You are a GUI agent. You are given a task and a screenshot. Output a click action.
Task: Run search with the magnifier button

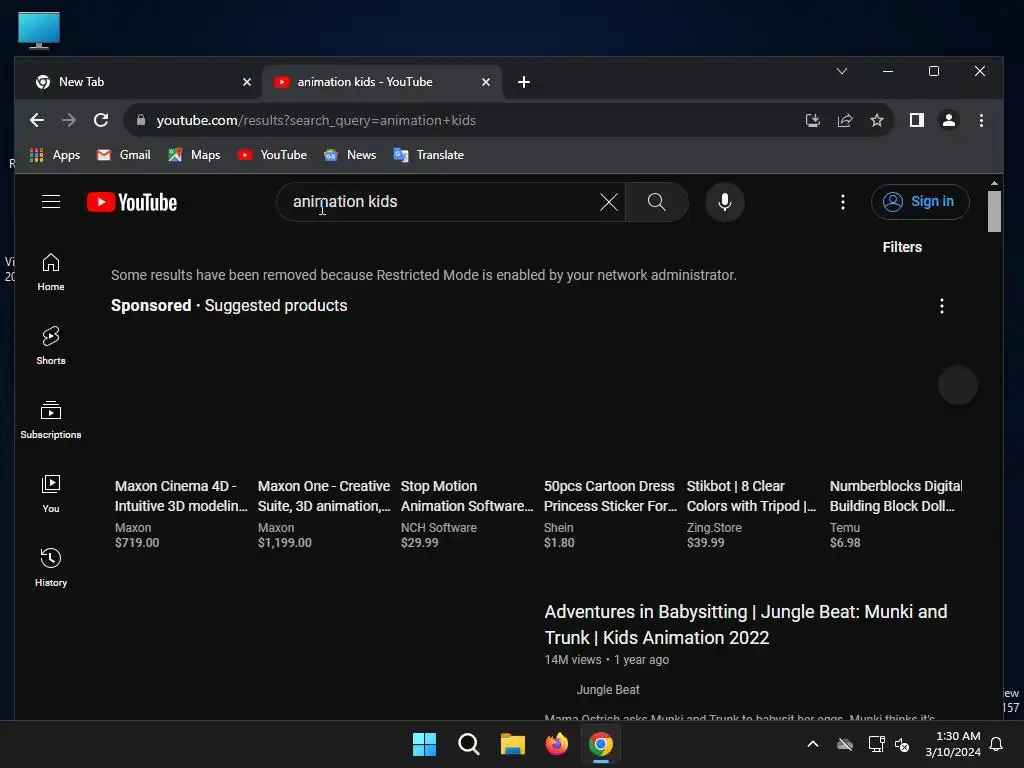[656, 202]
